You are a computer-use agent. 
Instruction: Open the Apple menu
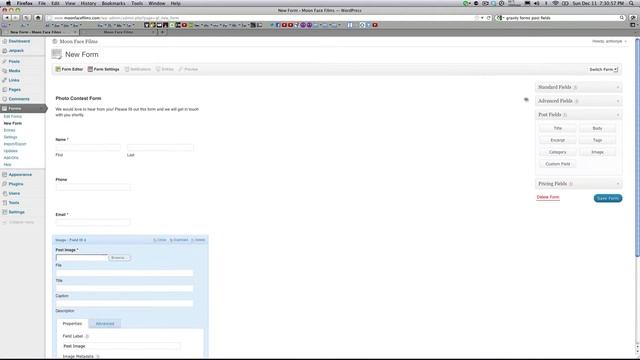8,3
